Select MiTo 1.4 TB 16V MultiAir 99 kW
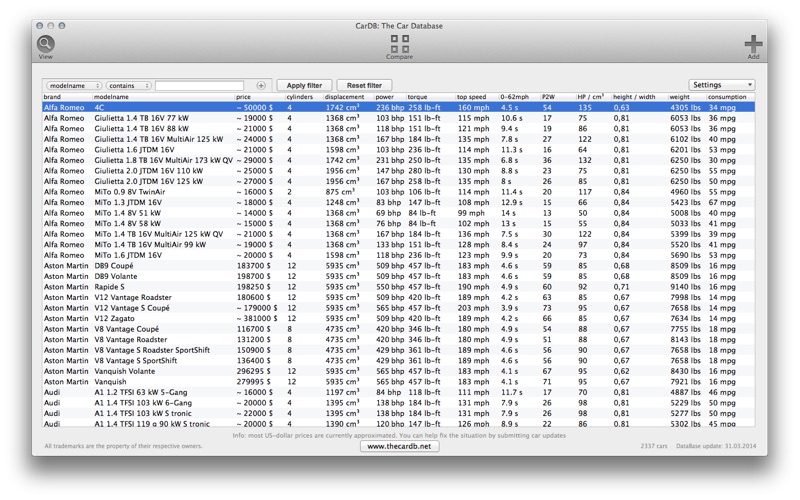 coord(398,244)
